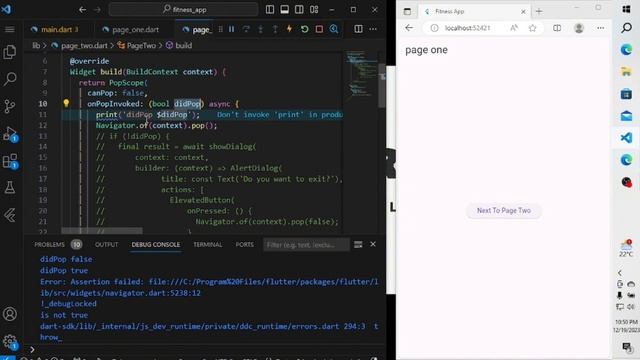Image resolution: width=640 pixels, height=360 pixels.
Task: Select the Debug Console tab
Action: pyautogui.click(x=156, y=244)
